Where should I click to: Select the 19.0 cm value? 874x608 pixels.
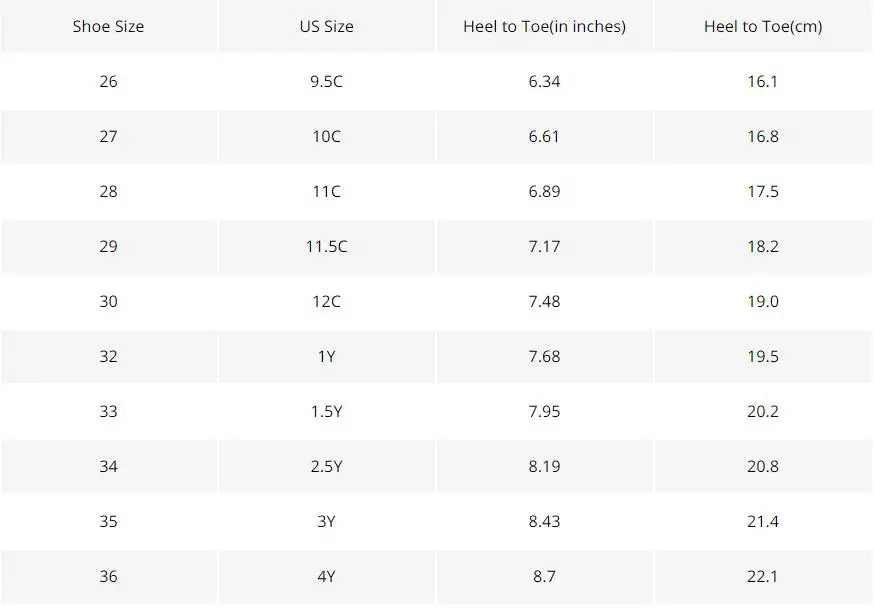(x=763, y=301)
